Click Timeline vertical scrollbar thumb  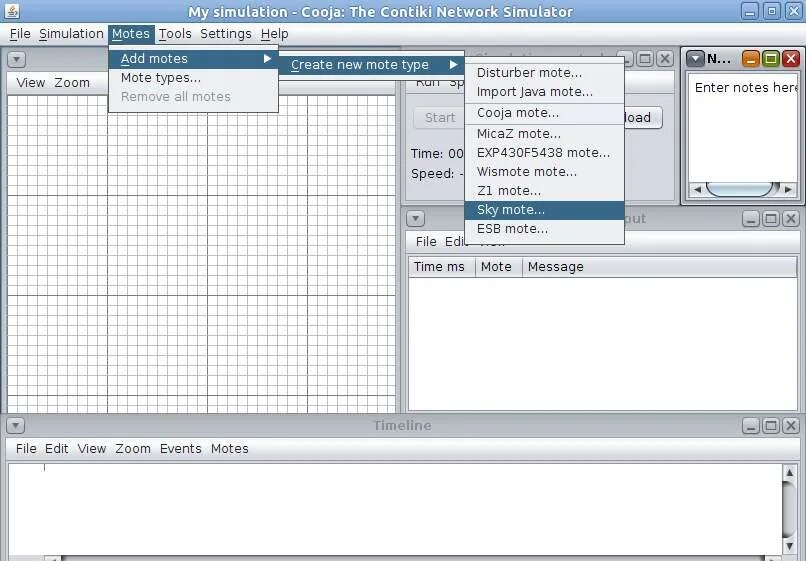coord(790,509)
